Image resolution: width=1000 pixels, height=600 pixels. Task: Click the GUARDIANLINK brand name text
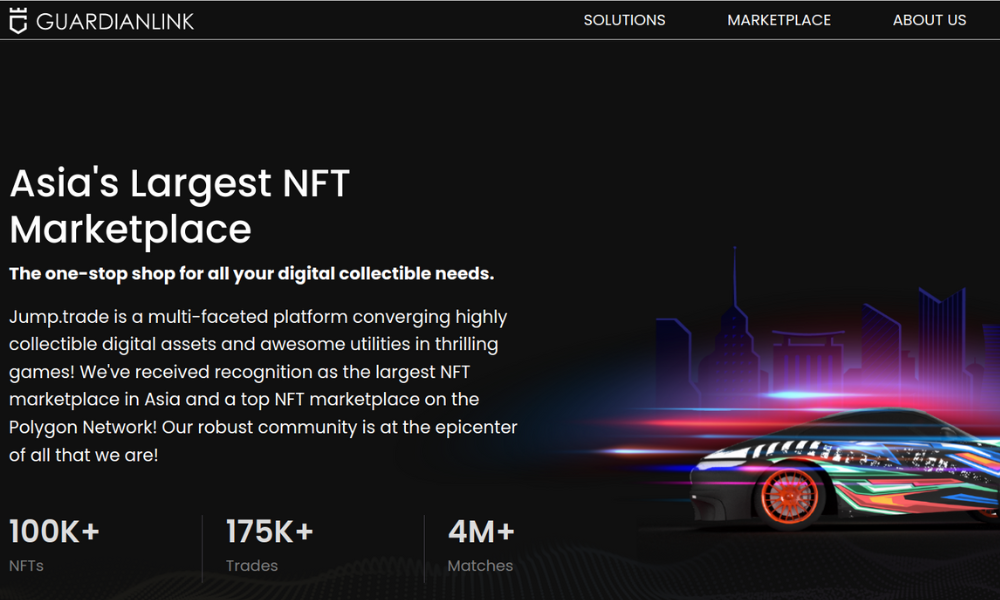click(115, 21)
